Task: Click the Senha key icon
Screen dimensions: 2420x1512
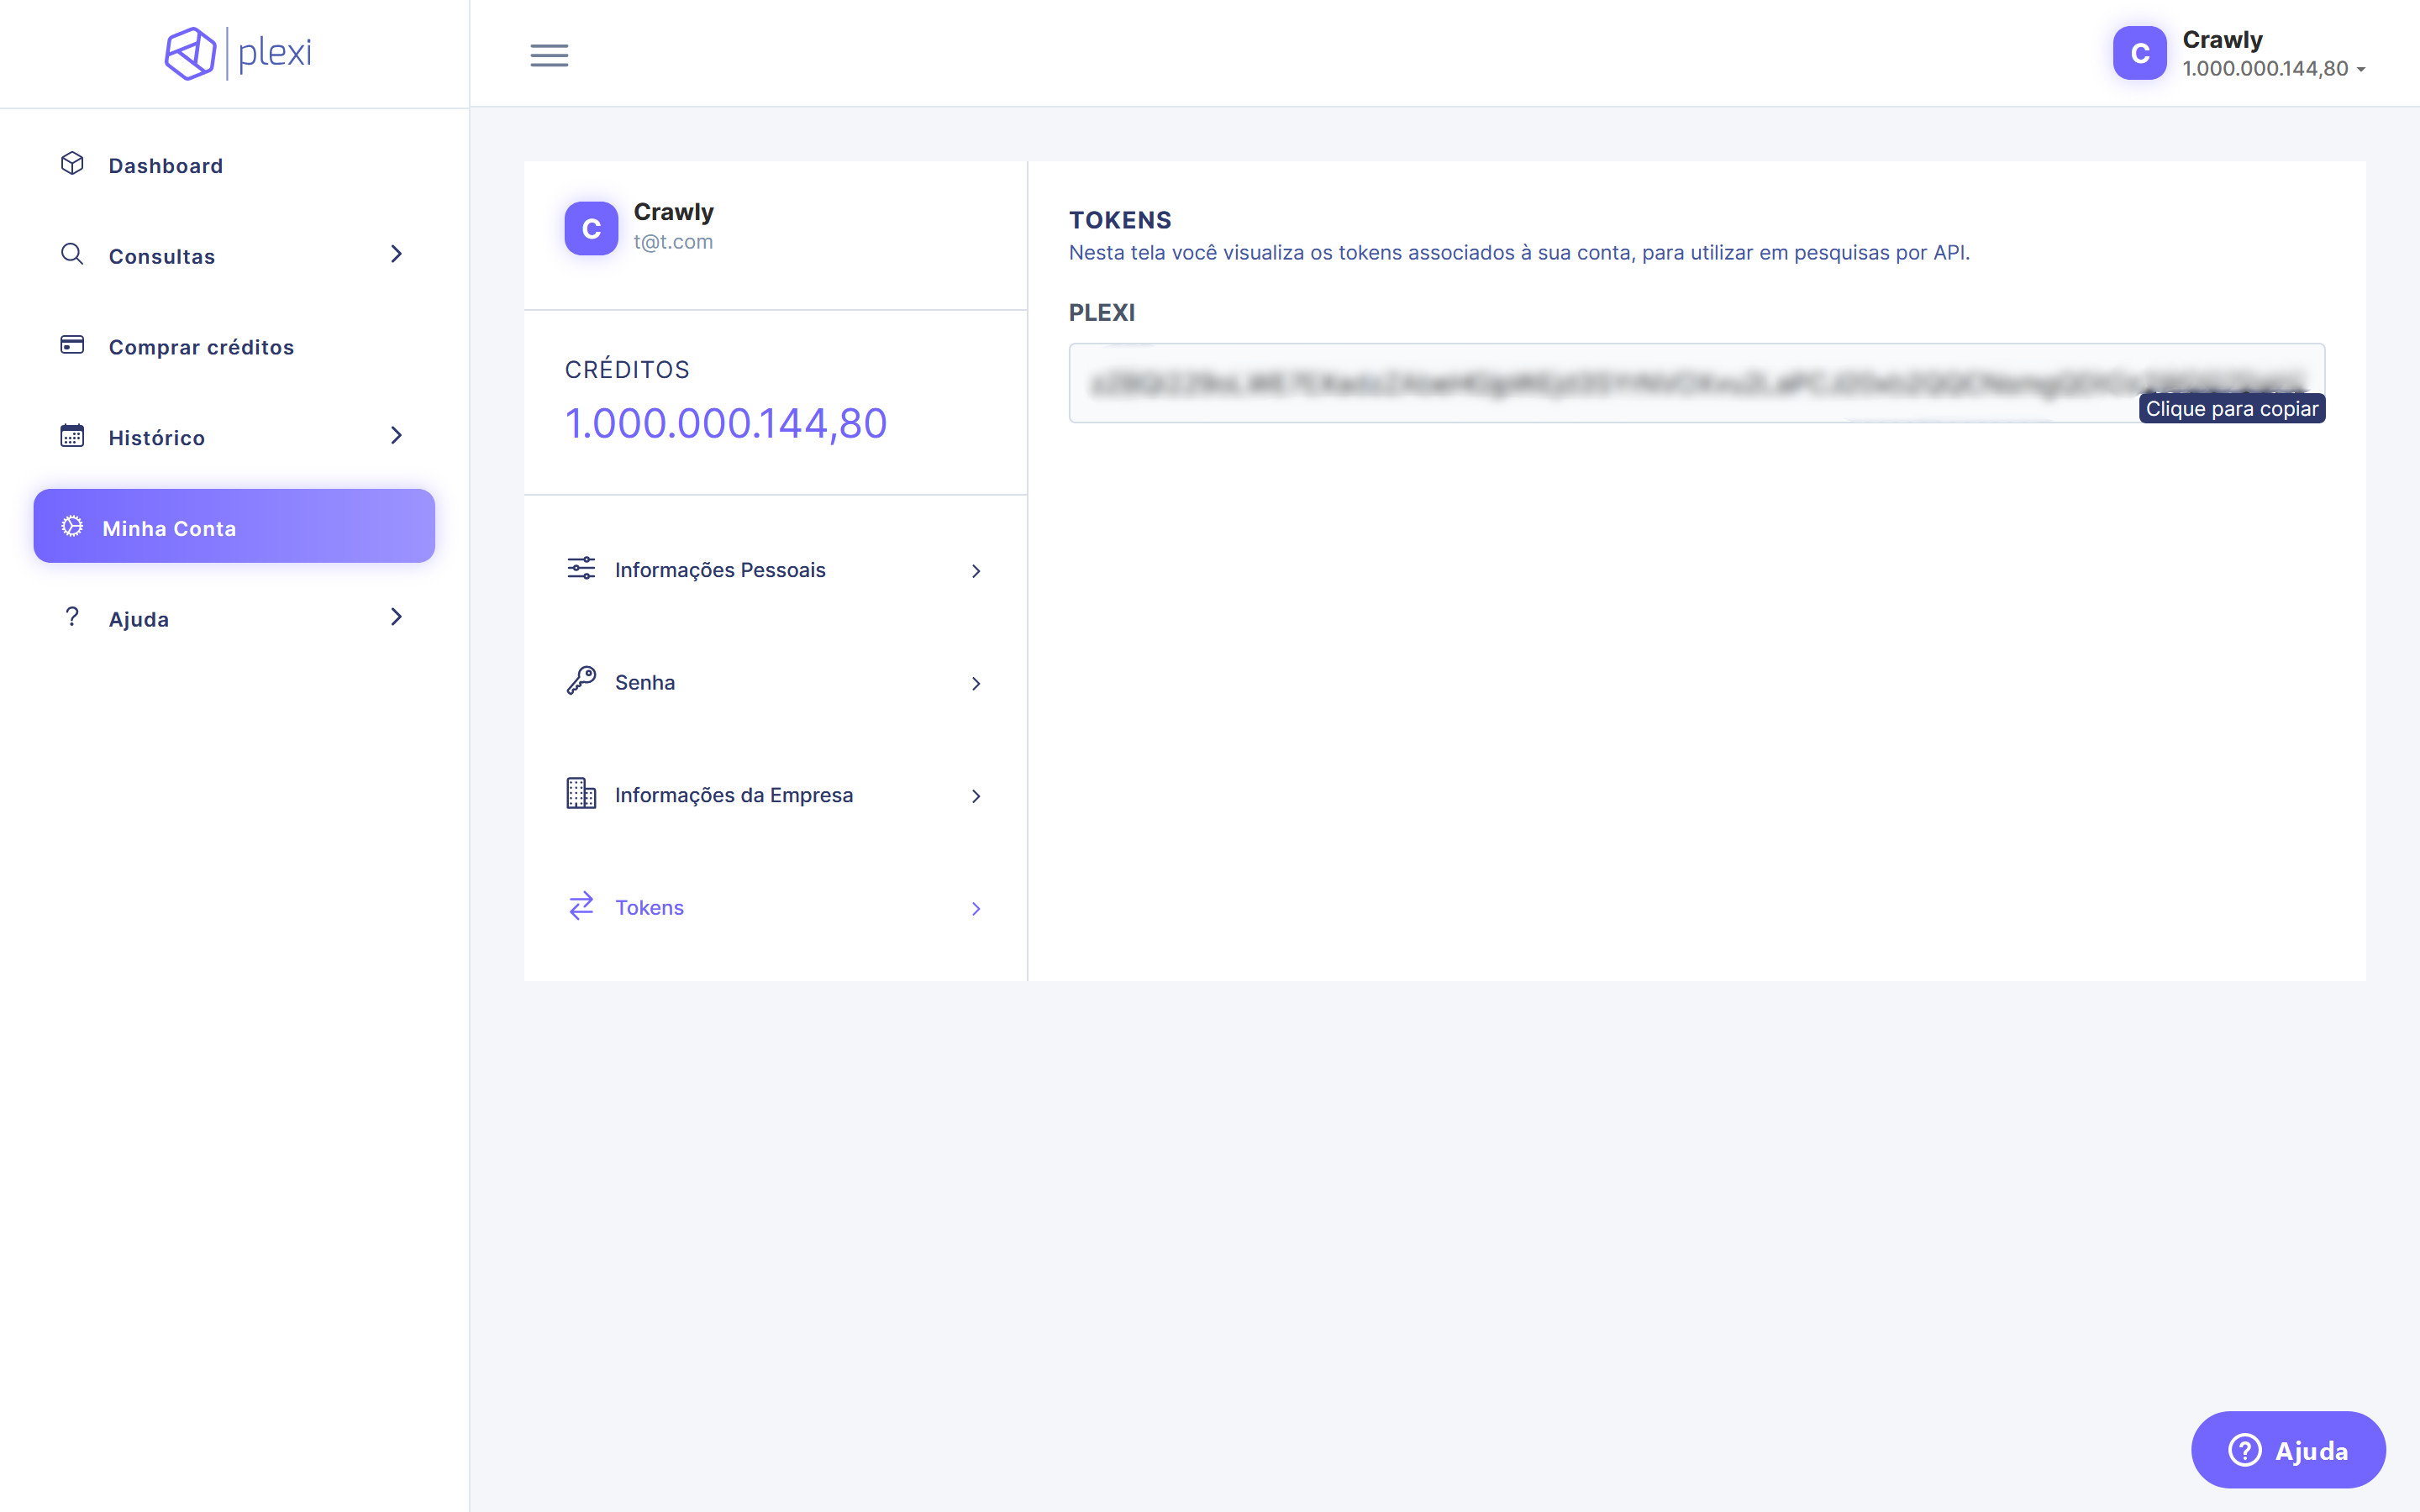Action: coord(581,681)
